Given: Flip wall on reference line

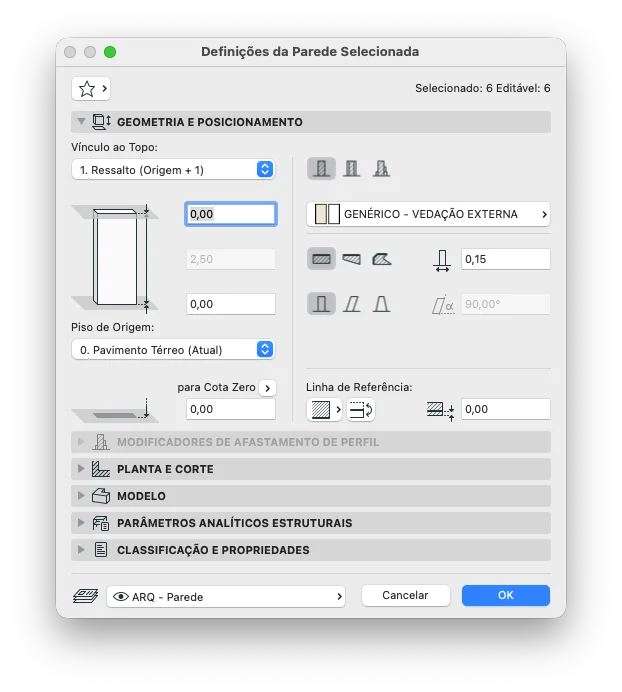Looking at the screenshot, I should (361, 410).
